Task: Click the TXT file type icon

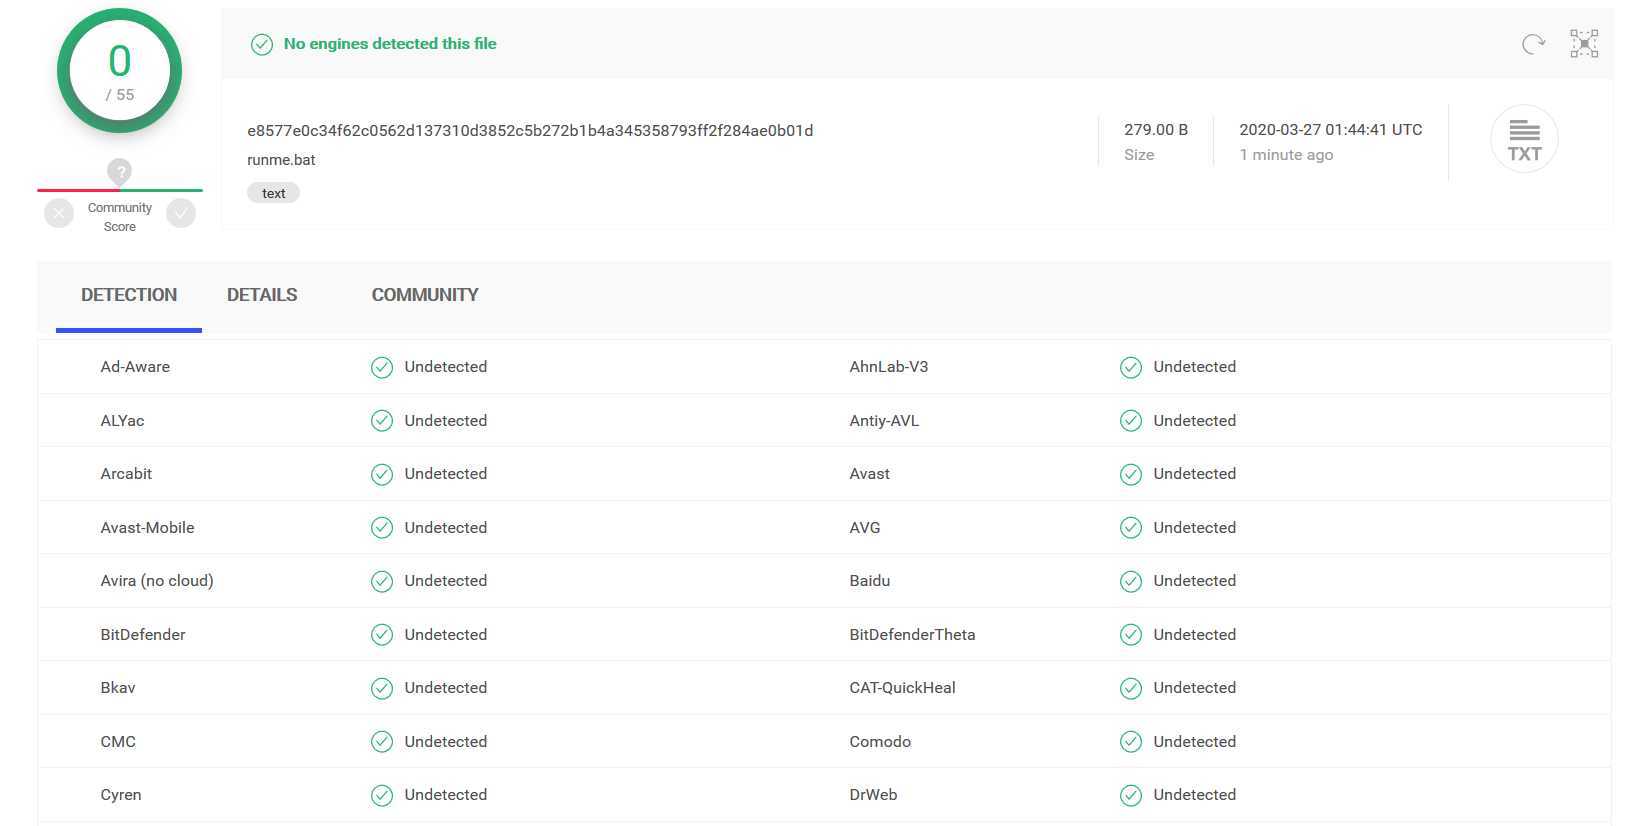Action: point(1524,139)
